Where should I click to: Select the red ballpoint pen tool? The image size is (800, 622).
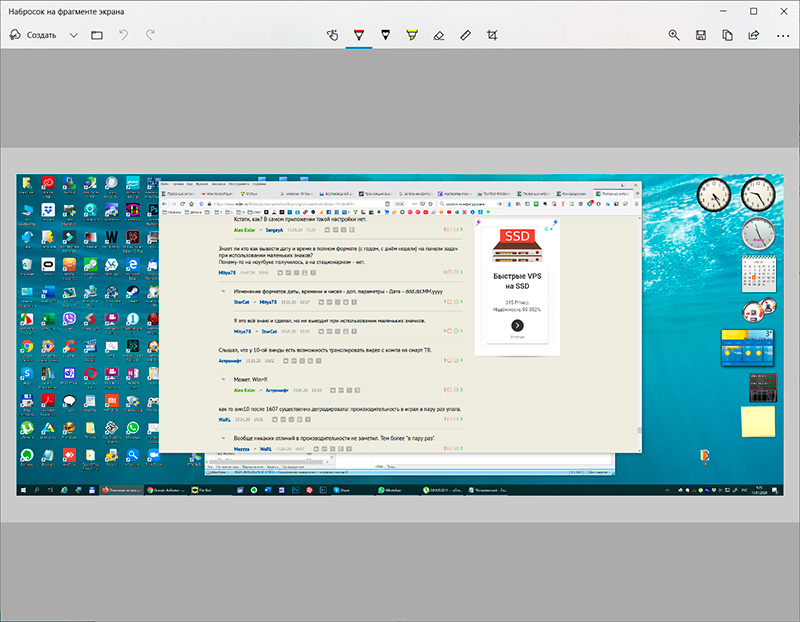360,35
